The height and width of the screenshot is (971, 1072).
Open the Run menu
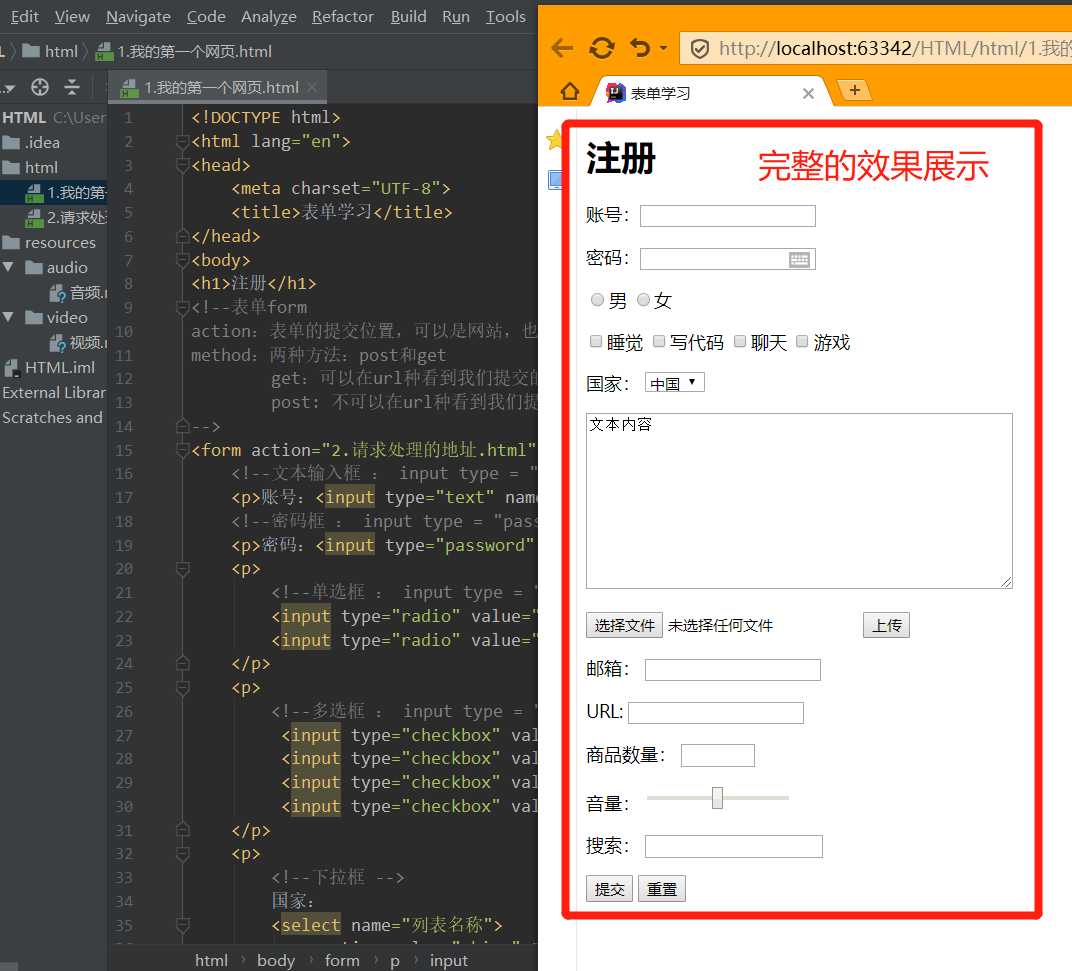click(455, 16)
